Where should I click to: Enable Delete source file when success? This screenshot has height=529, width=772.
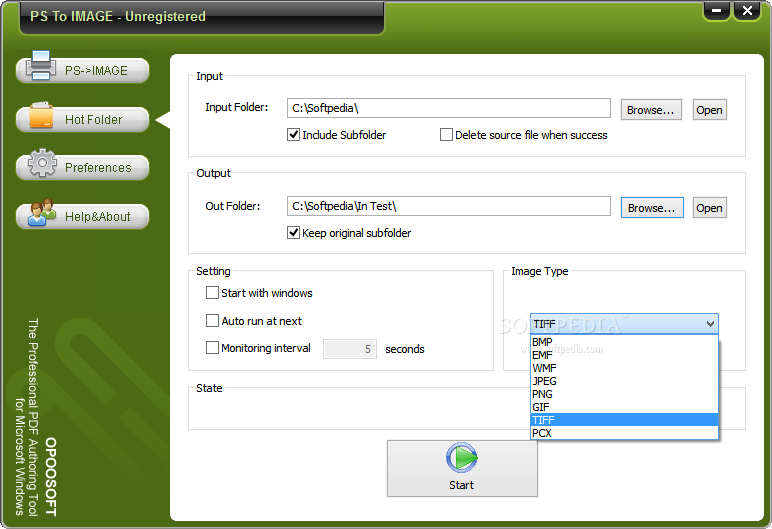click(x=446, y=134)
